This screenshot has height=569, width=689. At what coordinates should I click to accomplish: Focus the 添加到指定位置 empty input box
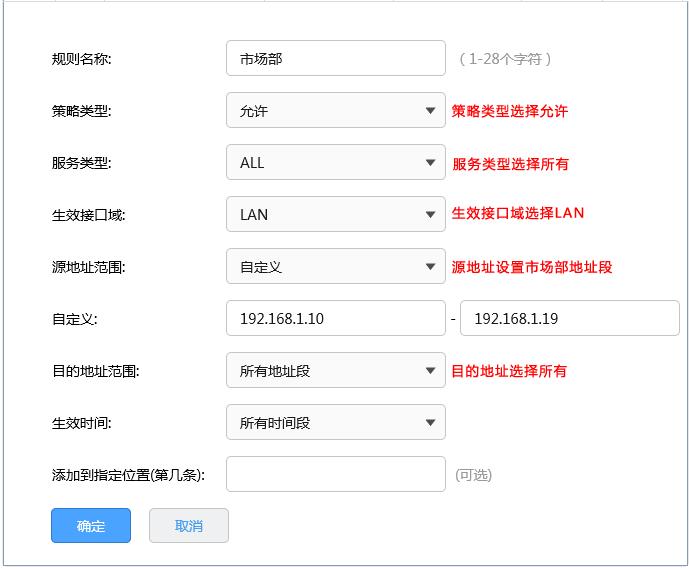pyautogui.click(x=335, y=475)
